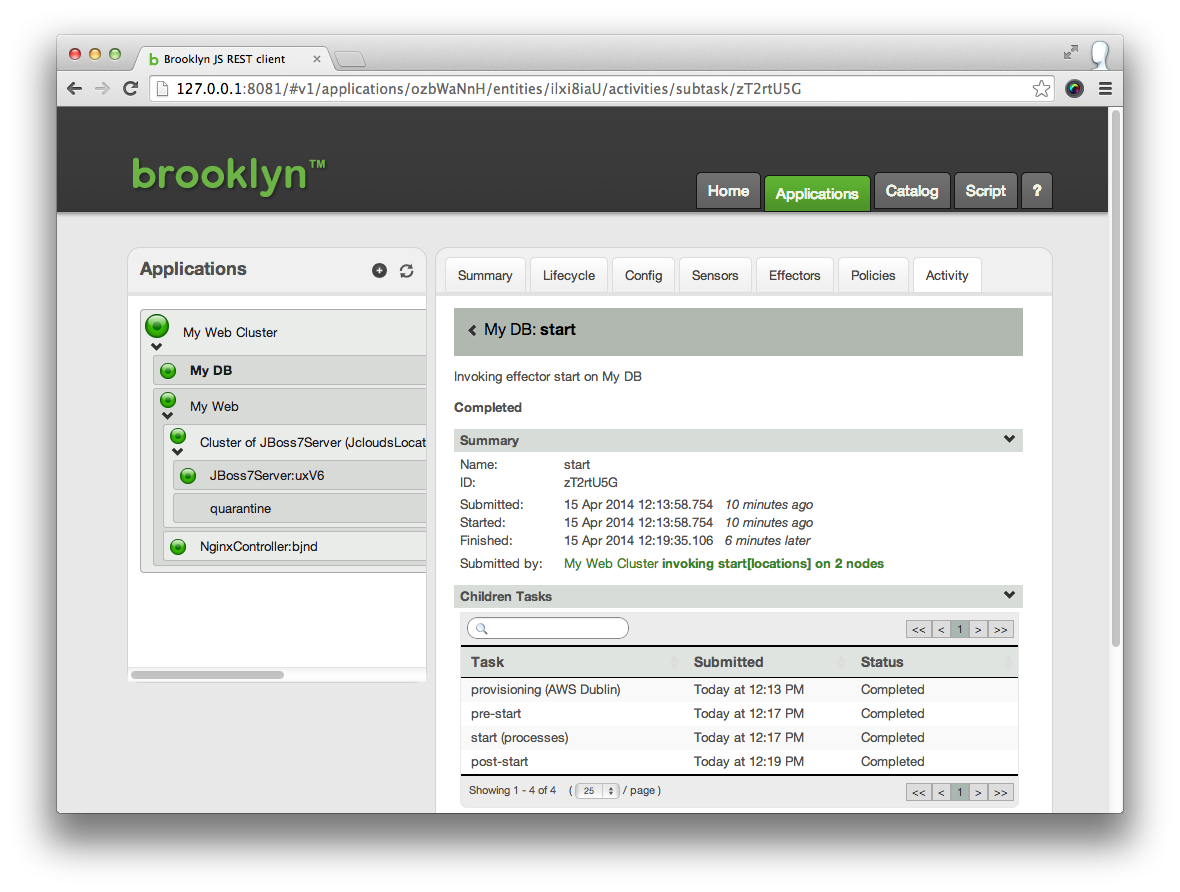
Task: Select JBoss7Server:uxV6 in the tree
Action: [x=266, y=476]
